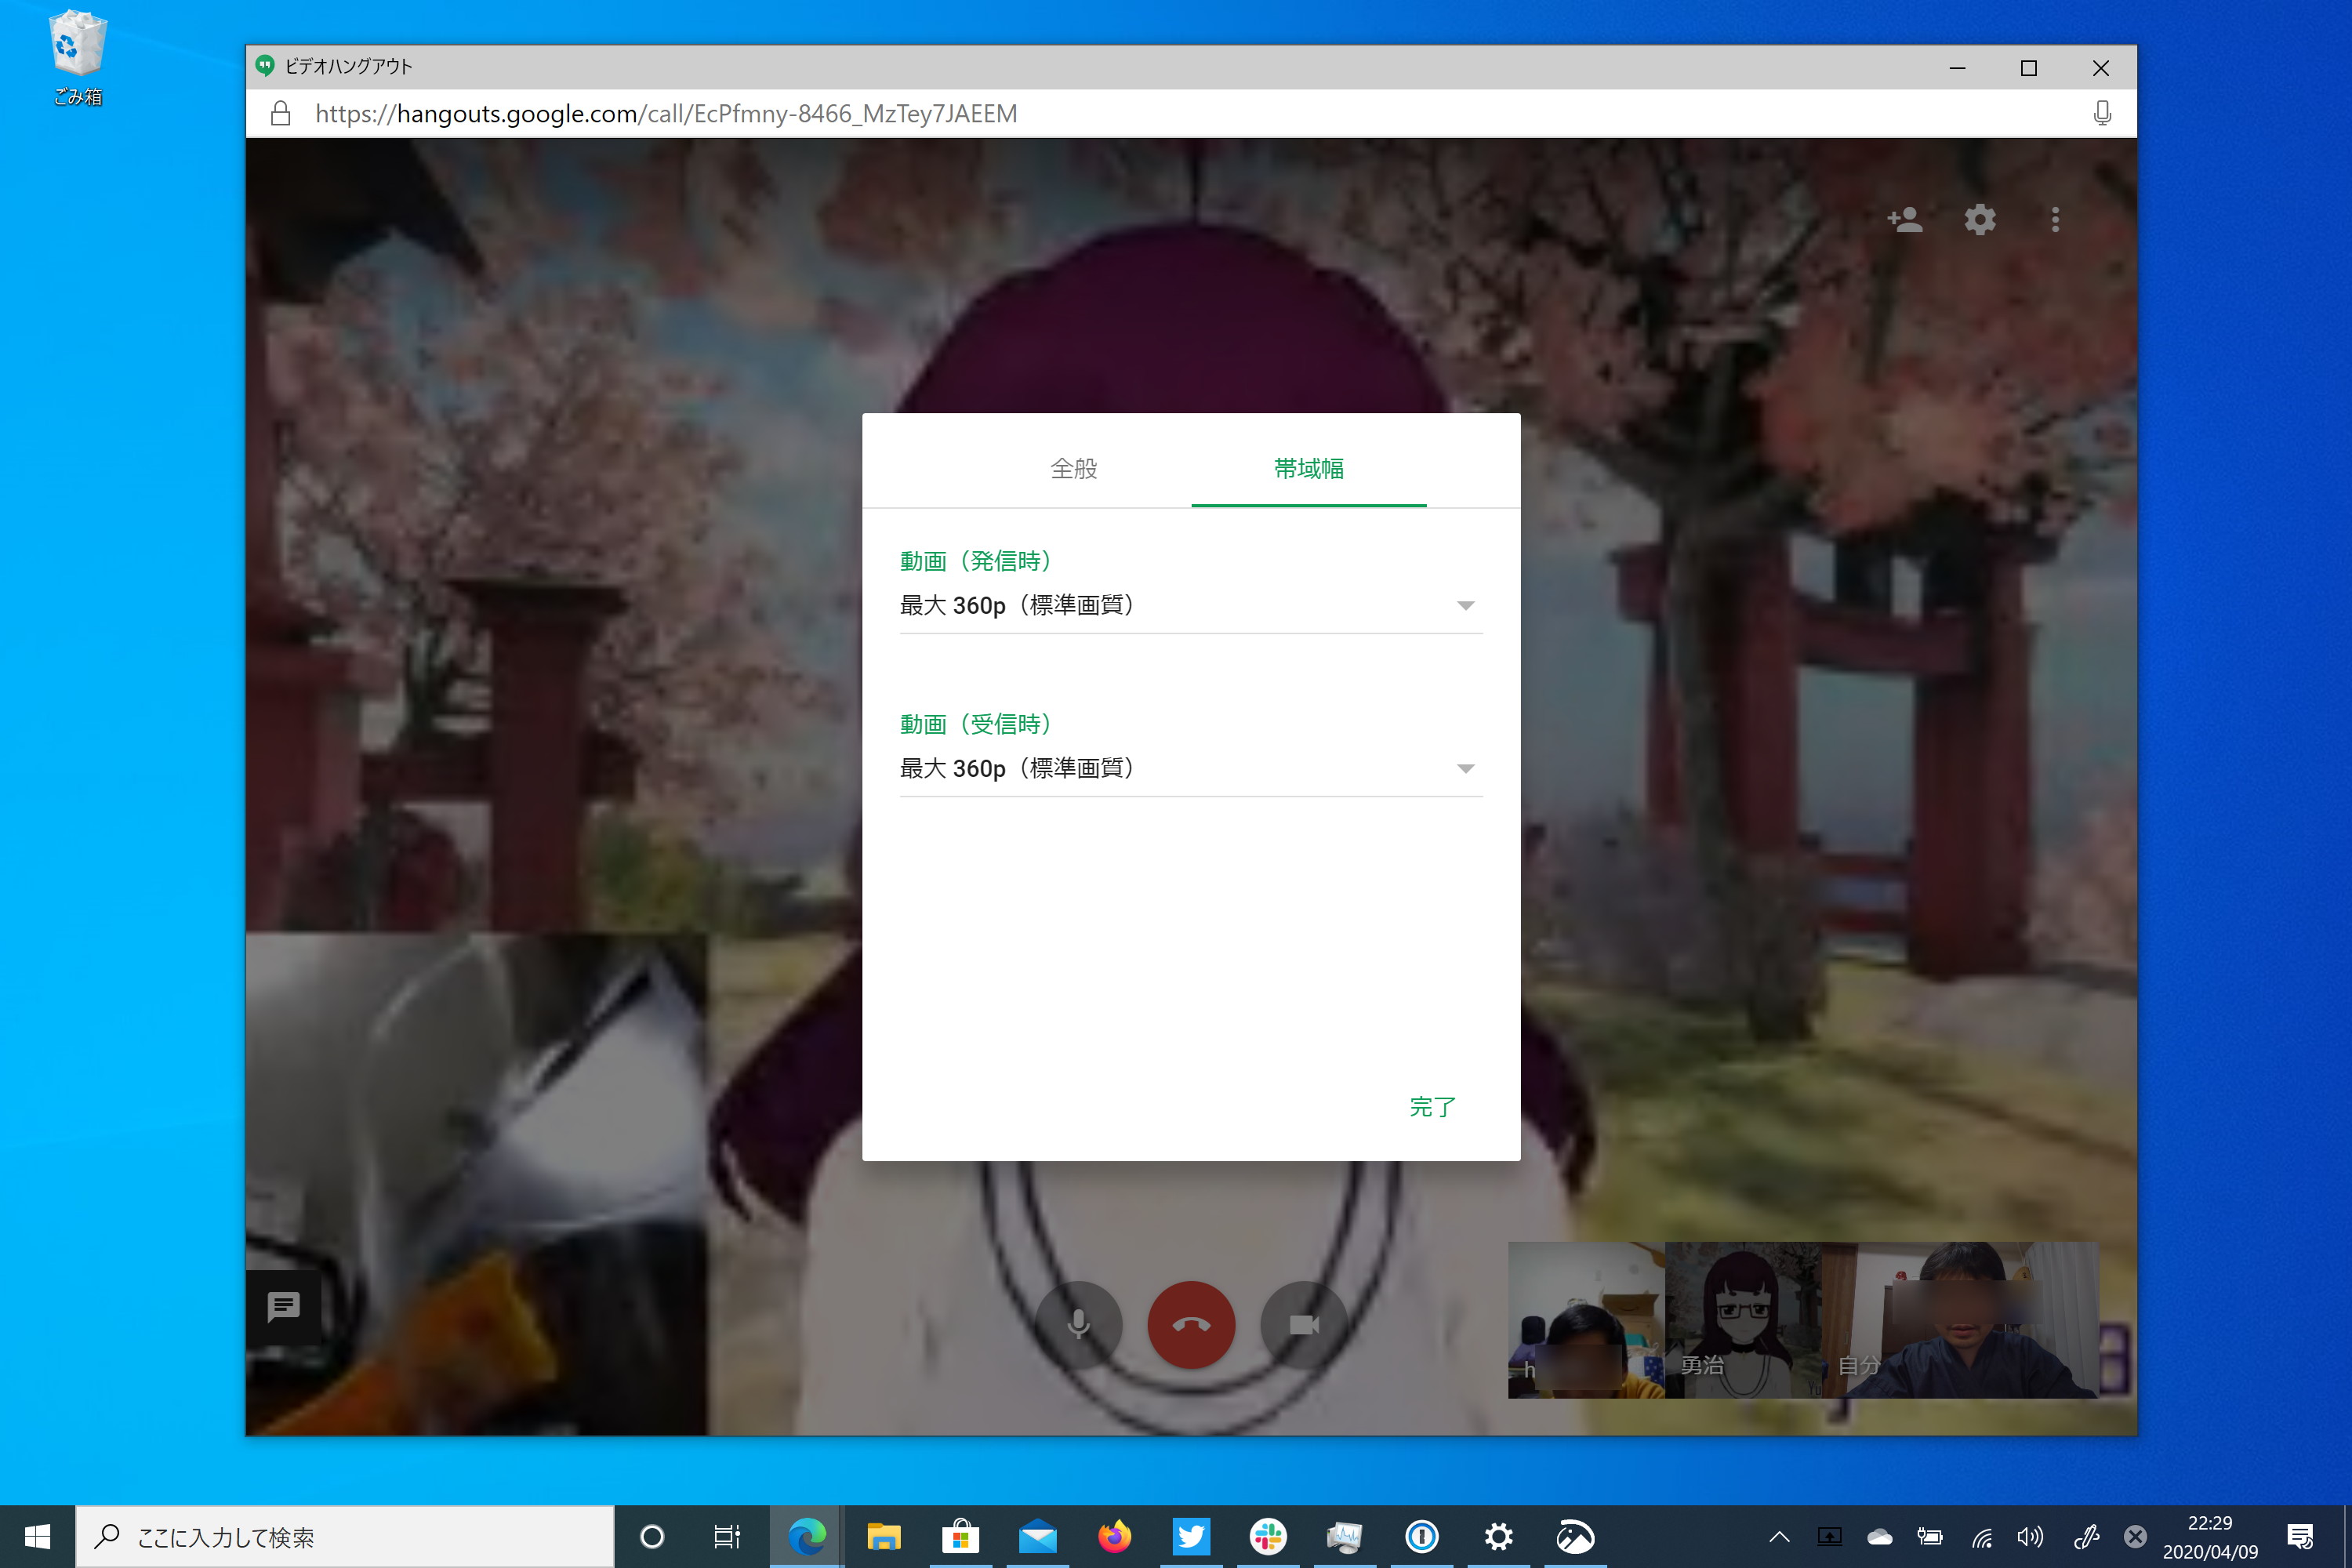Click the hangouts URL in address bar

[x=666, y=114]
